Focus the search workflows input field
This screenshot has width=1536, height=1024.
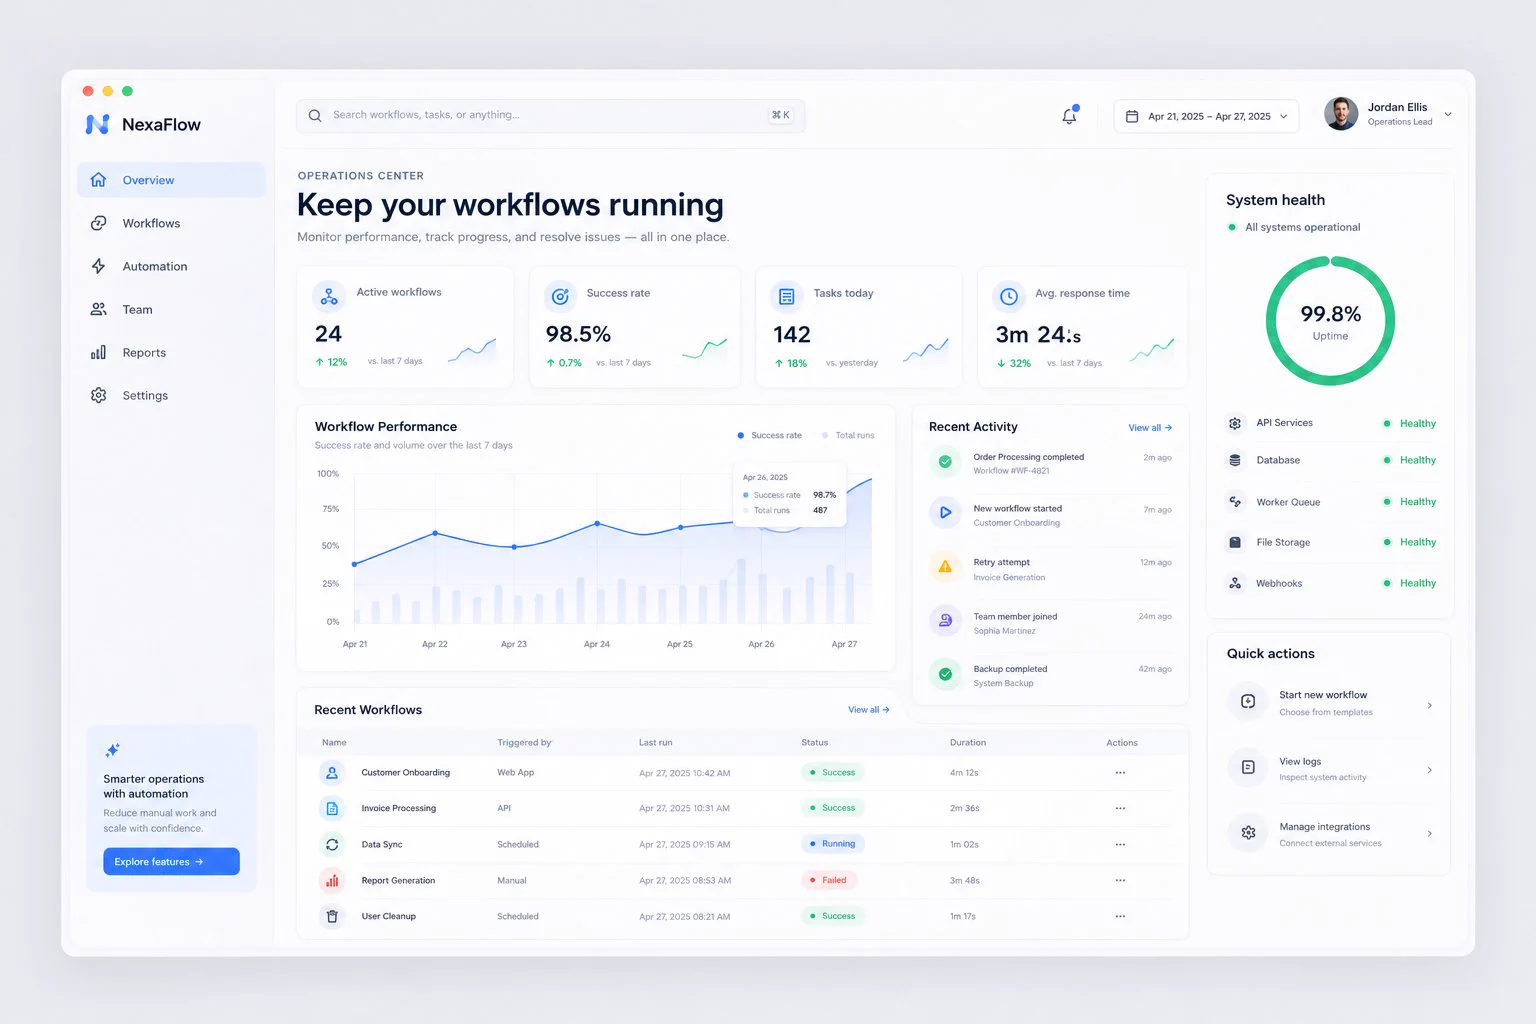550,116
